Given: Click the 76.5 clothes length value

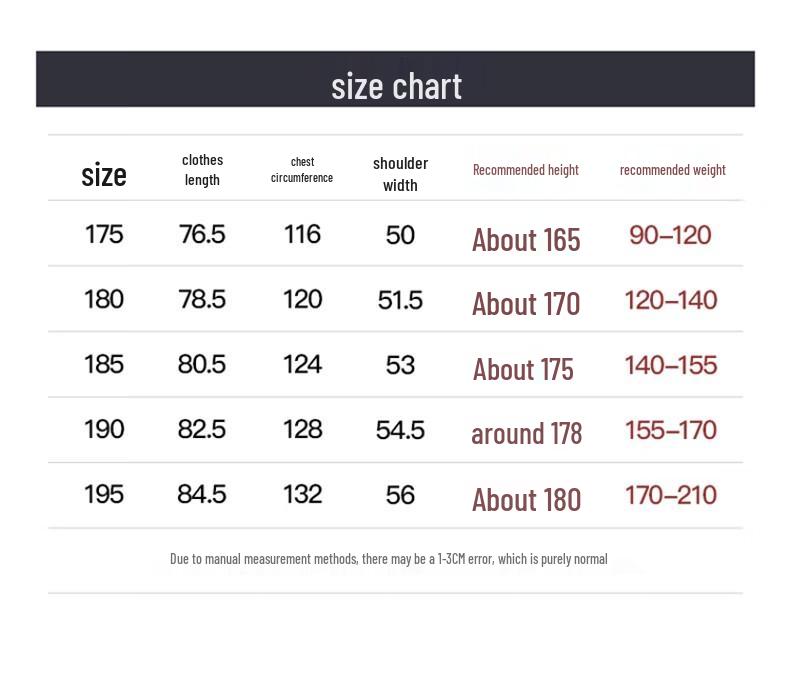Looking at the screenshot, I should (x=202, y=234).
